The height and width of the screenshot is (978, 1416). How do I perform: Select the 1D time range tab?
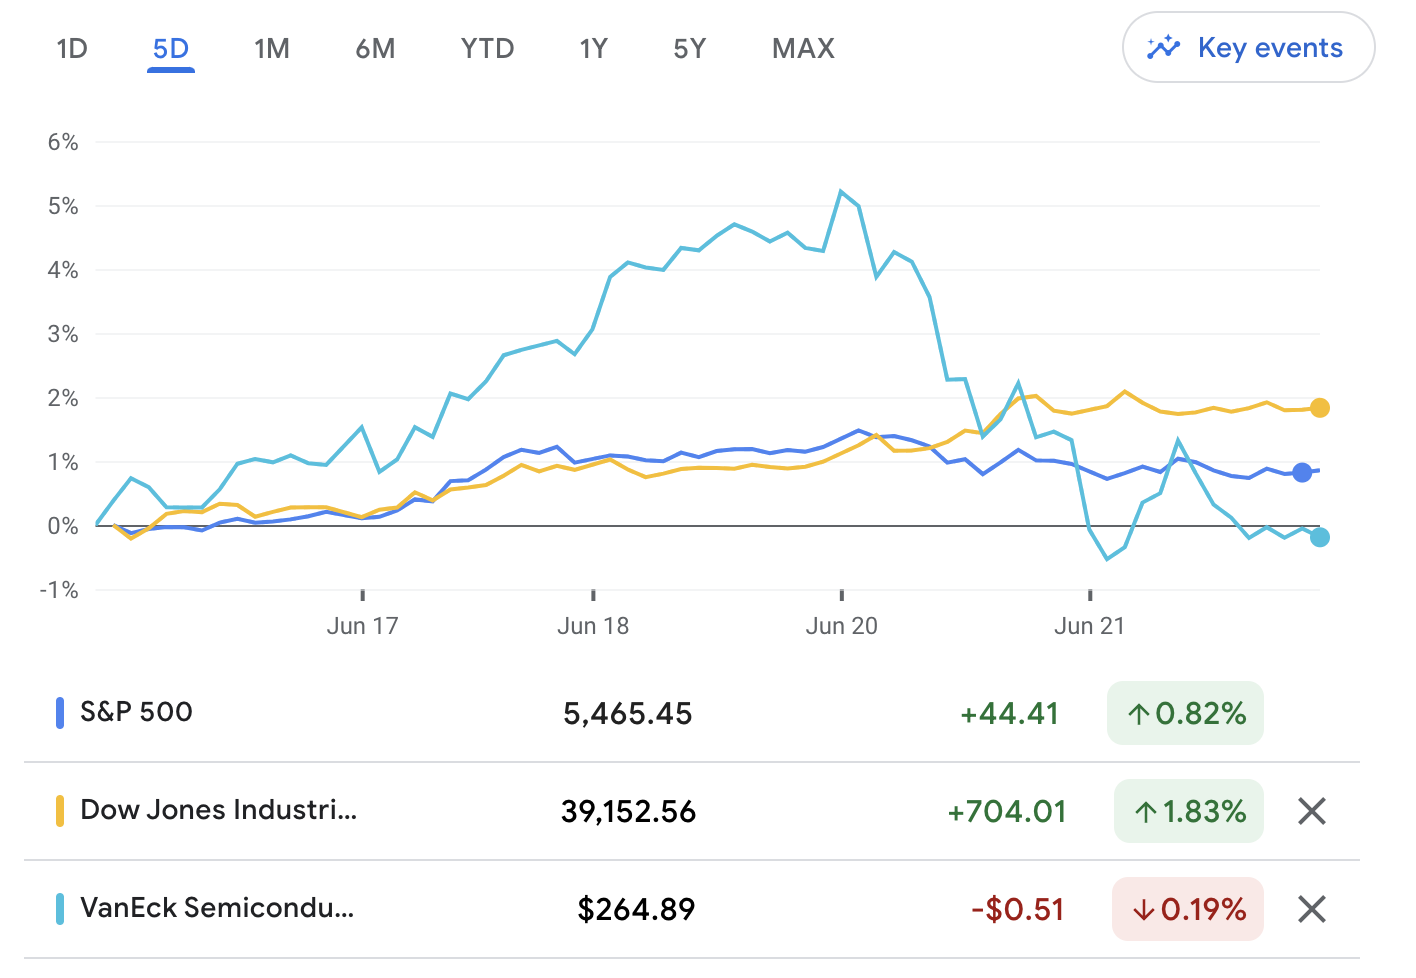(72, 49)
